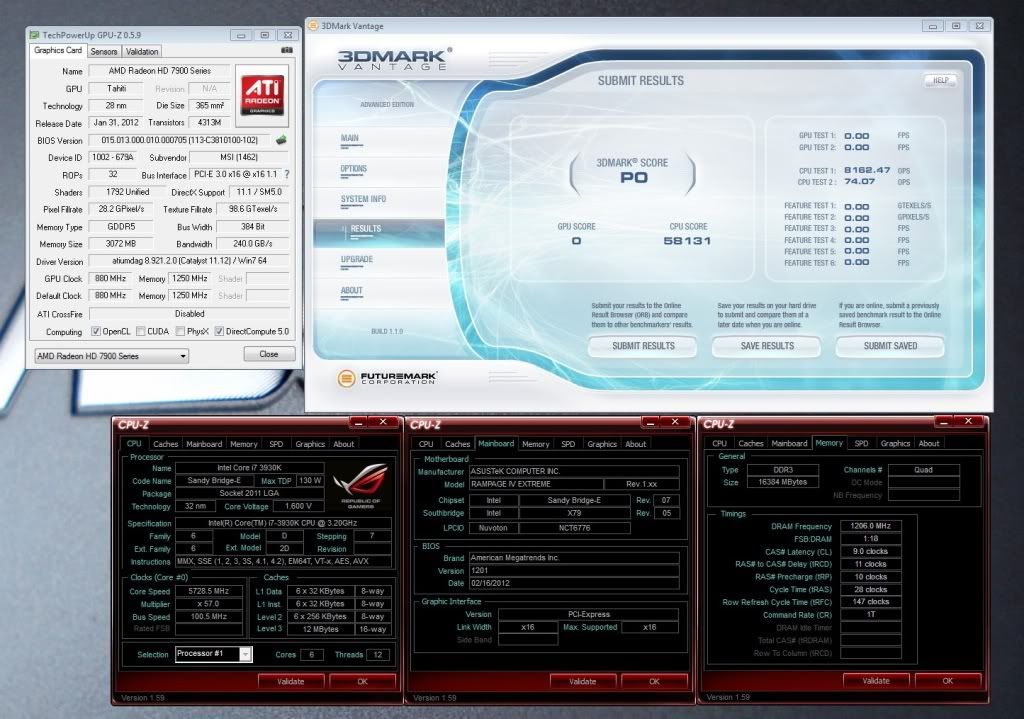
Task: Click Validate in left CPU-Z window
Action: click(291, 681)
